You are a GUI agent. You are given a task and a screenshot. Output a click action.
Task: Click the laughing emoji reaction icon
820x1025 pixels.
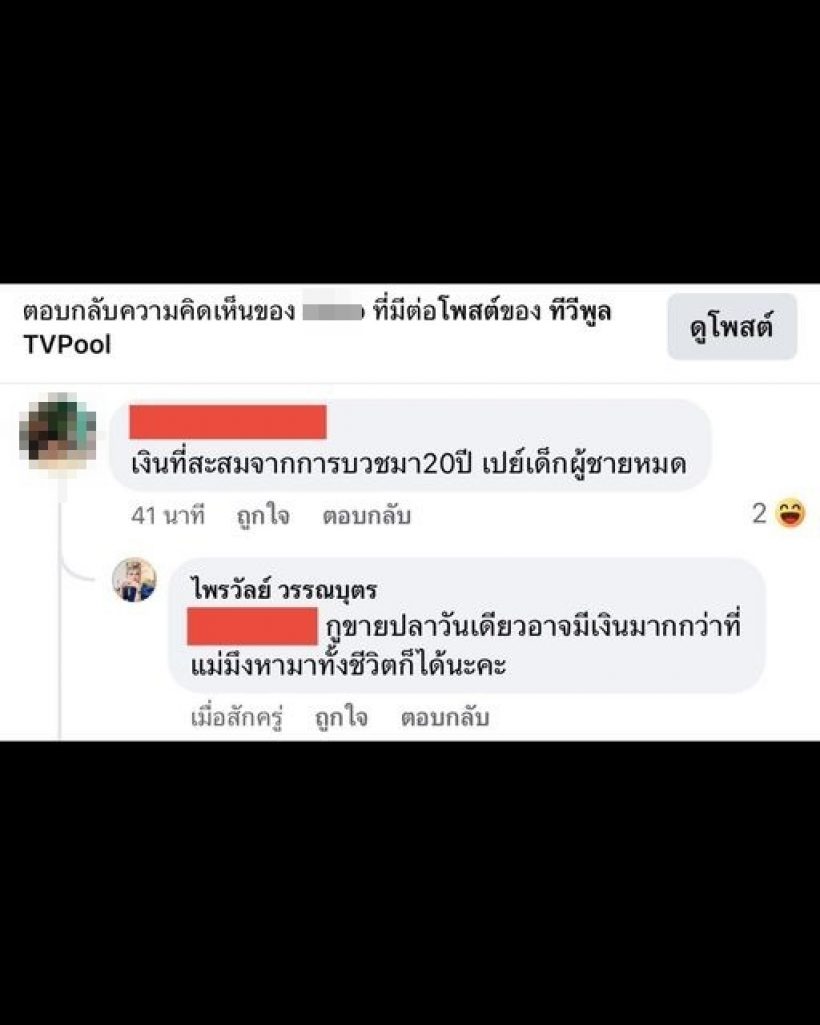click(790, 513)
